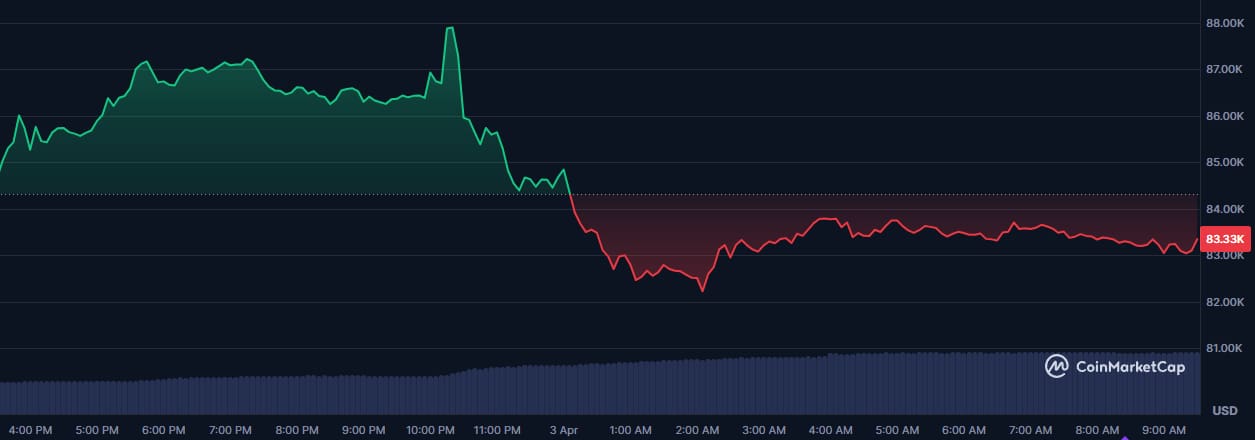1255x440 pixels.
Task: Click the 10:00 PM time label
Action: (x=431, y=430)
